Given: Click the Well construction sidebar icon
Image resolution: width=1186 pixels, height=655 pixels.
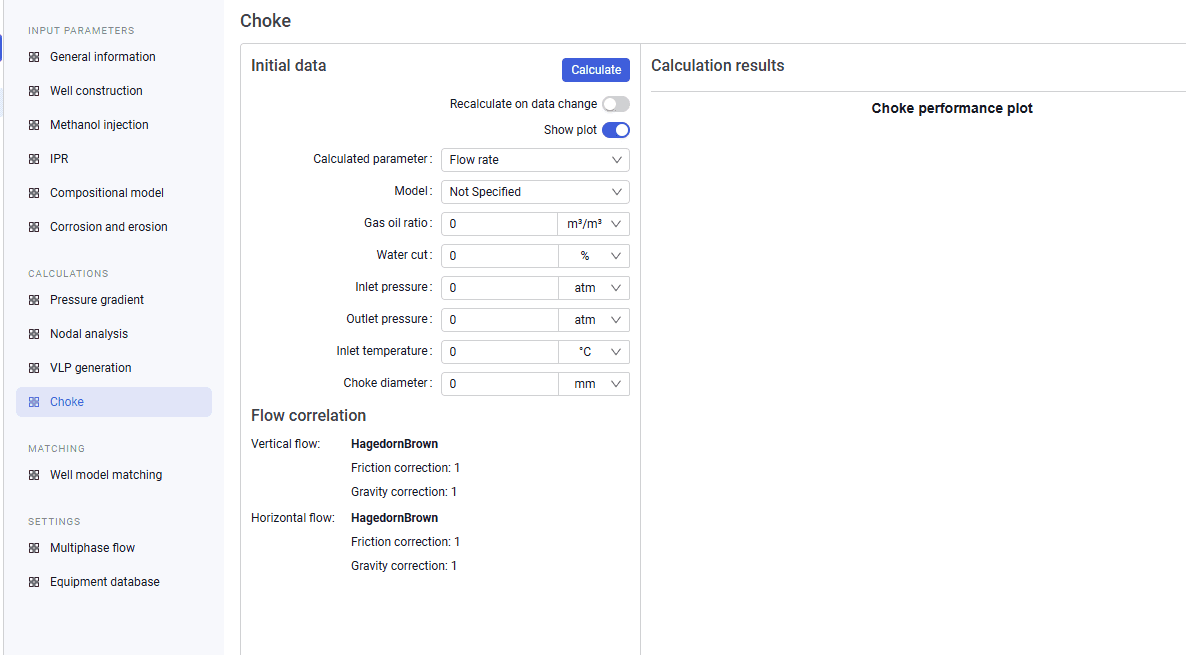Looking at the screenshot, I should [x=34, y=92].
